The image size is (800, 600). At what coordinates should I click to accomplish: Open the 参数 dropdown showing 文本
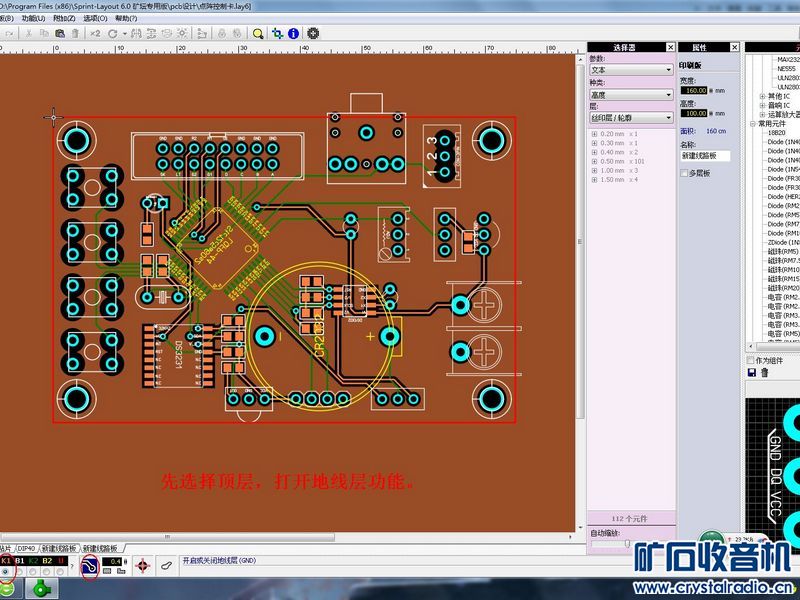point(630,70)
